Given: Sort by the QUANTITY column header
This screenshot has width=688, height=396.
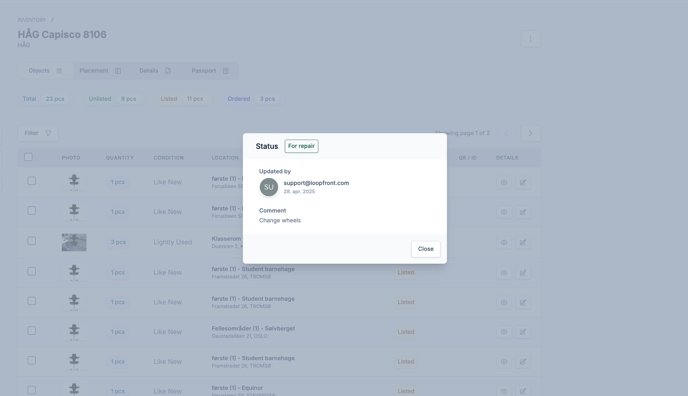Looking at the screenshot, I should pyautogui.click(x=119, y=158).
